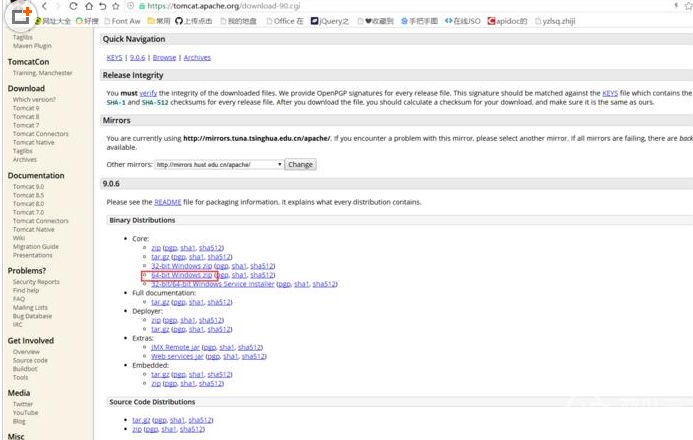Open the Security Reports sidebar link
This screenshot has height=440, width=693.
(36, 282)
